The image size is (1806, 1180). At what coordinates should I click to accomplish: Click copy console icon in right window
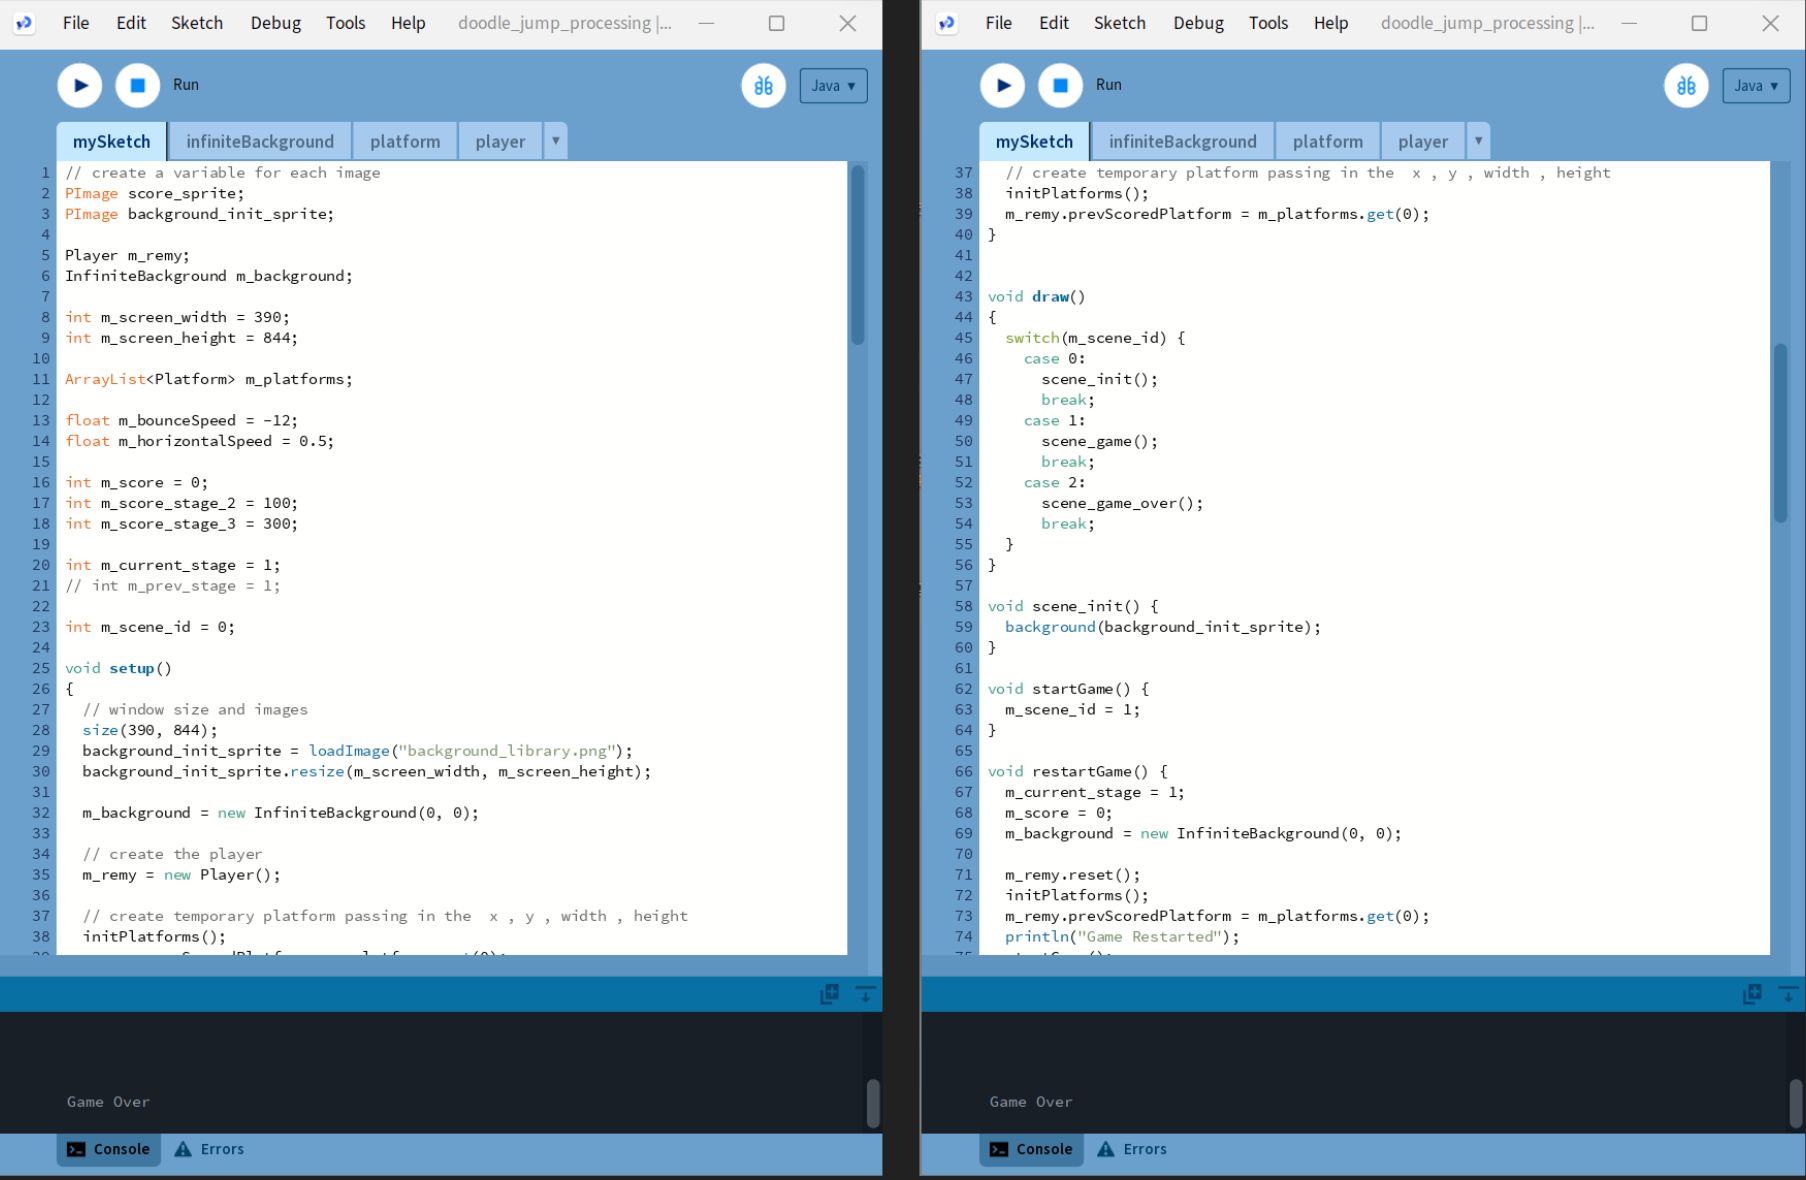pos(1752,994)
